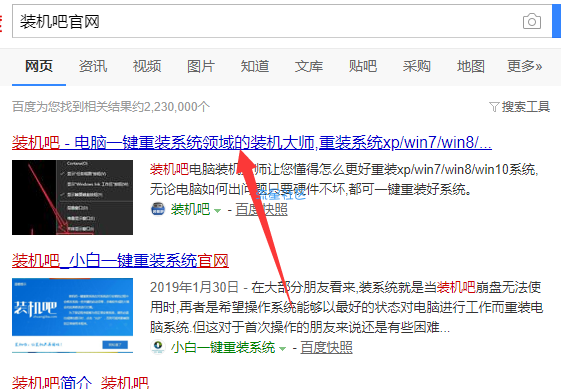Open the 更多» tab list
The height and width of the screenshot is (389, 561).
[x=524, y=66]
